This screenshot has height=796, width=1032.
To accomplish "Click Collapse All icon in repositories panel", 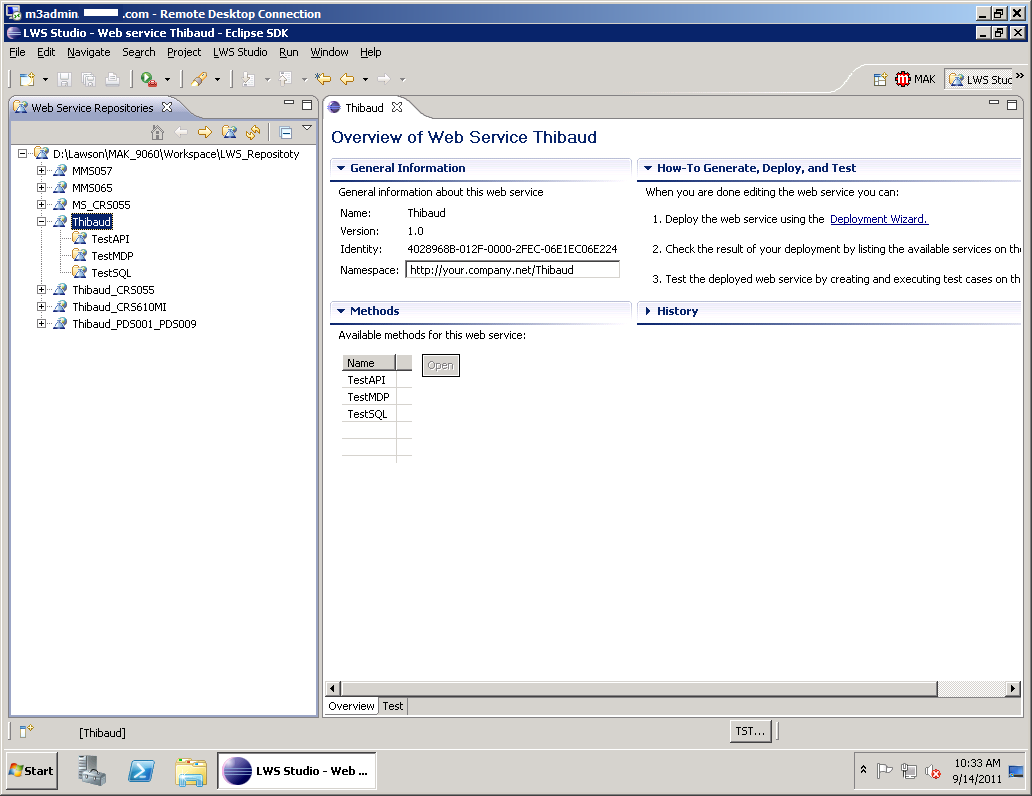I will click(x=285, y=132).
